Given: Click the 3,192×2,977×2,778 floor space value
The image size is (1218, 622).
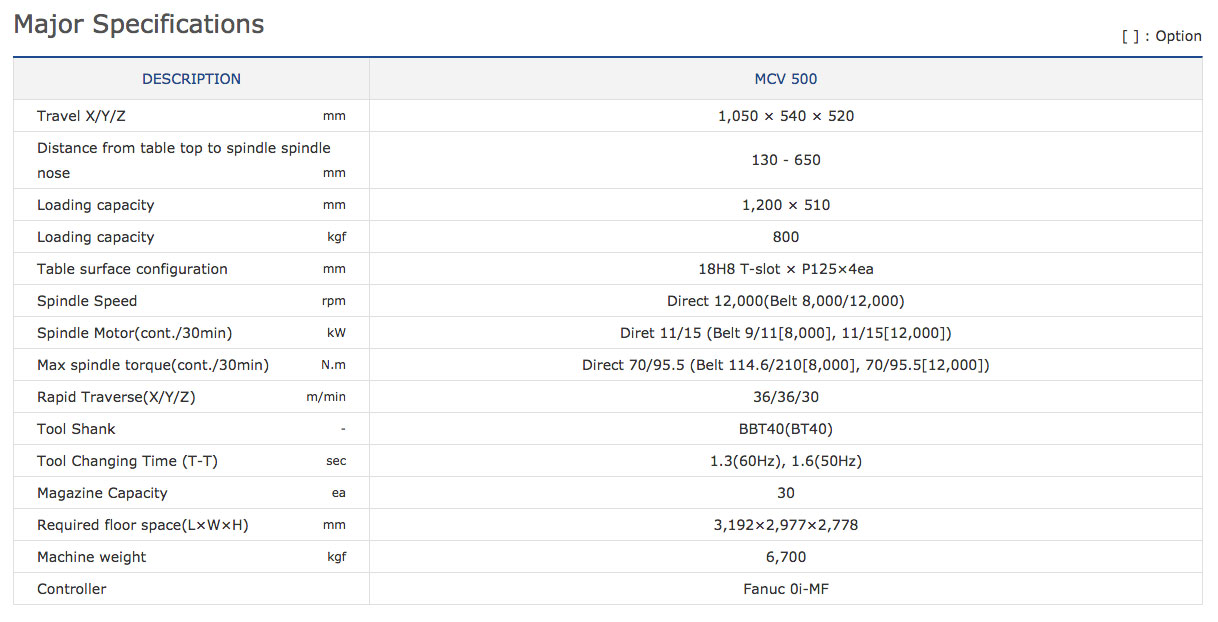Looking at the screenshot, I should [x=785, y=525].
